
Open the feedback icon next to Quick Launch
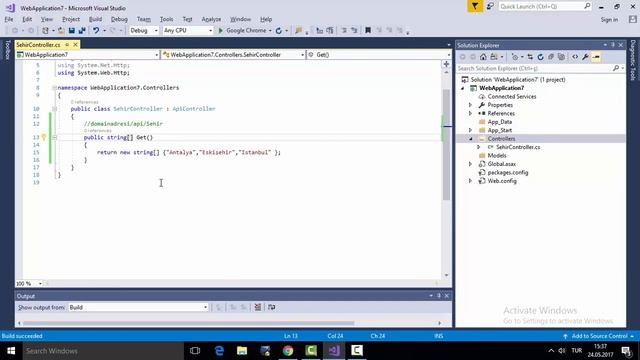point(490,6)
